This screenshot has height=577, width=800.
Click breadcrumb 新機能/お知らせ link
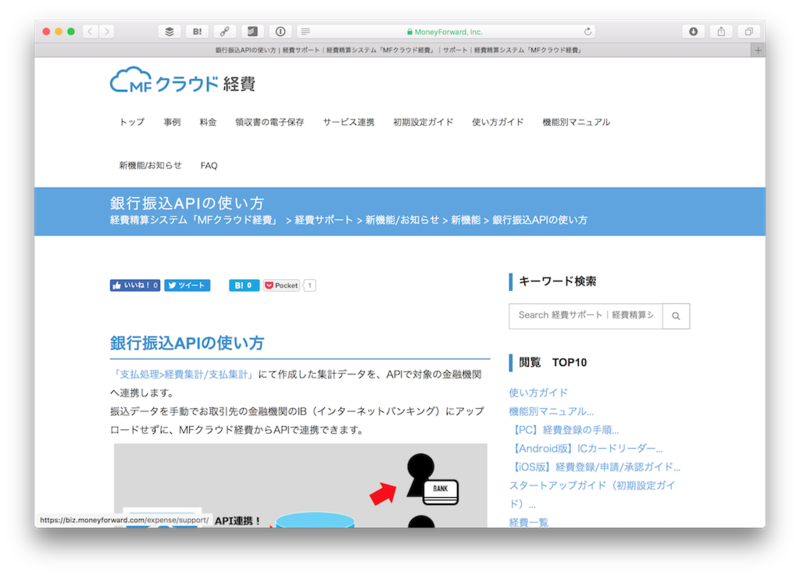coord(402,220)
